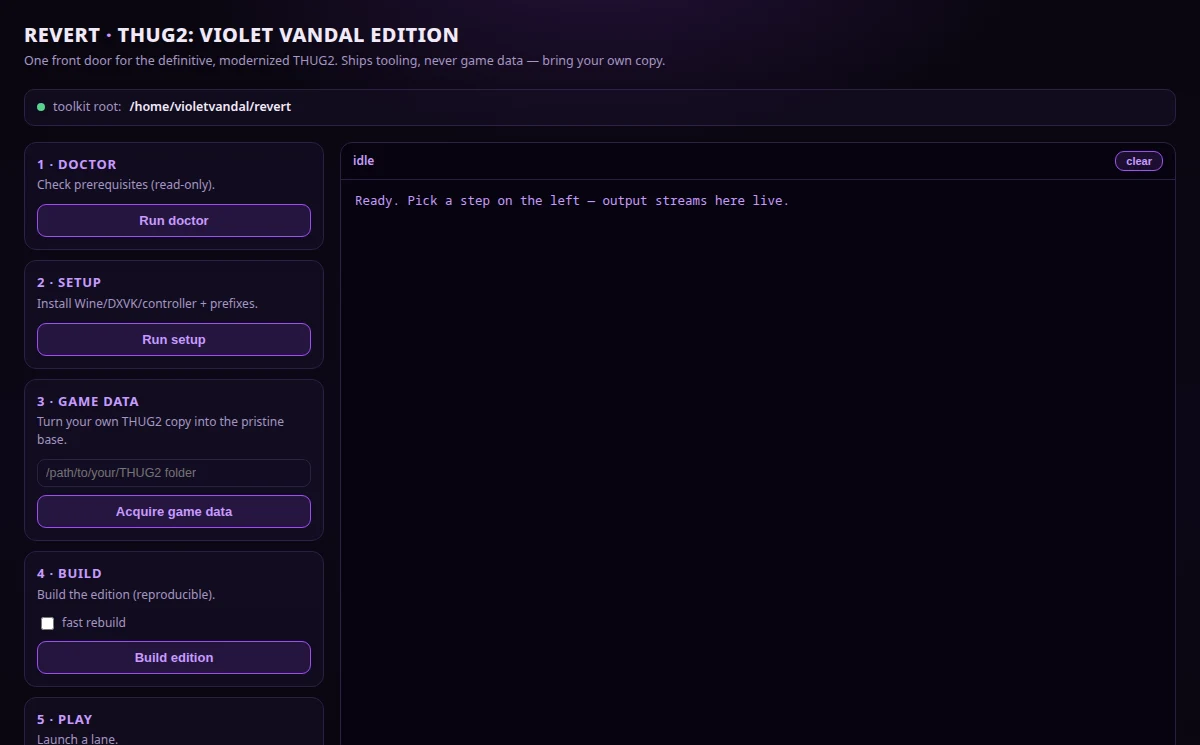The height and width of the screenshot is (745, 1200).
Task: Click the Build edition button
Action: 174,657
